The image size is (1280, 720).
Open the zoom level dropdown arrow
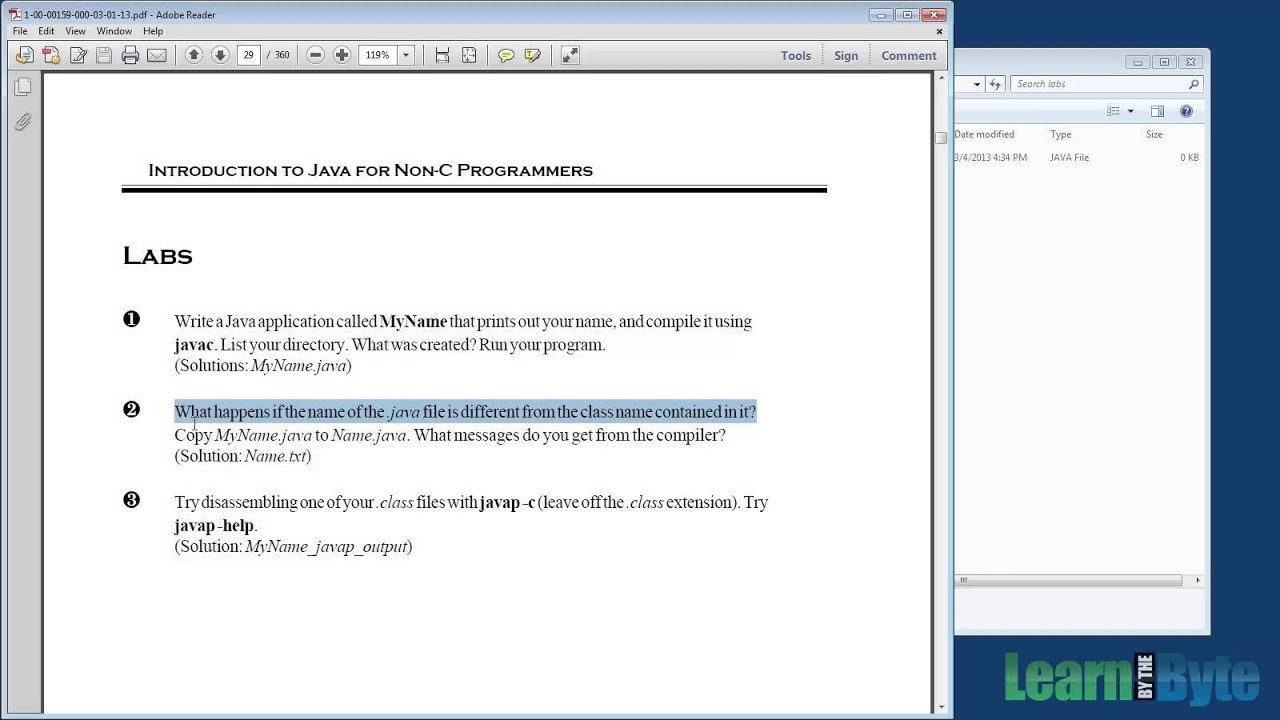[405, 55]
